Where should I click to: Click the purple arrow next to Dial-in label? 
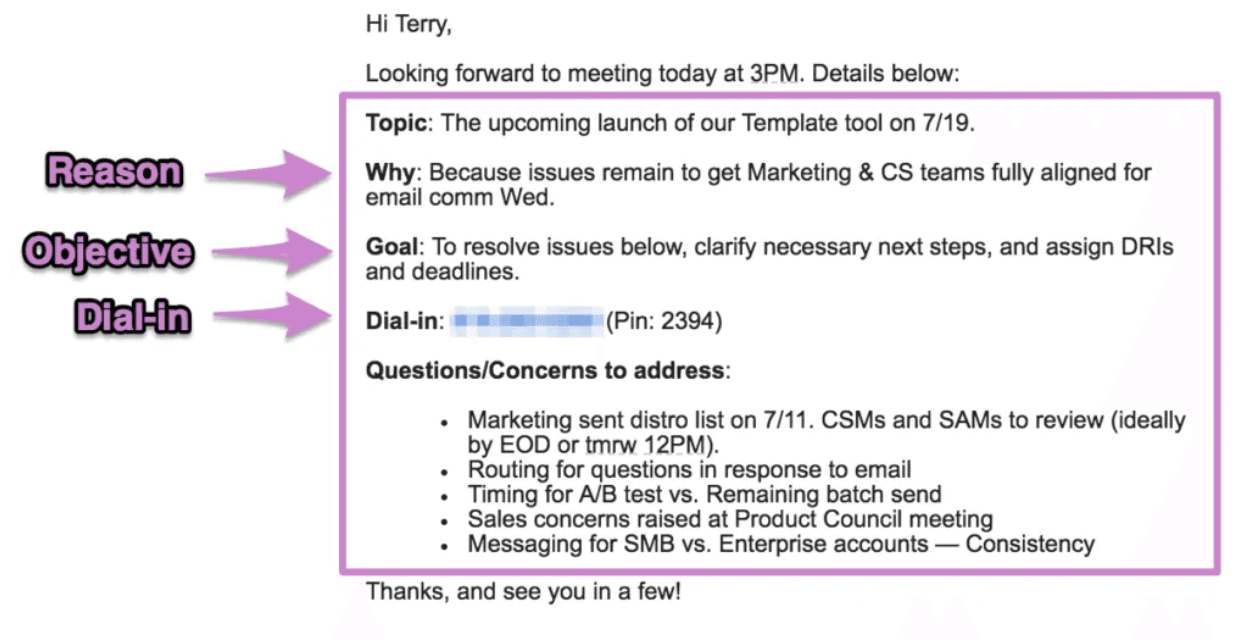pos(272,317)
